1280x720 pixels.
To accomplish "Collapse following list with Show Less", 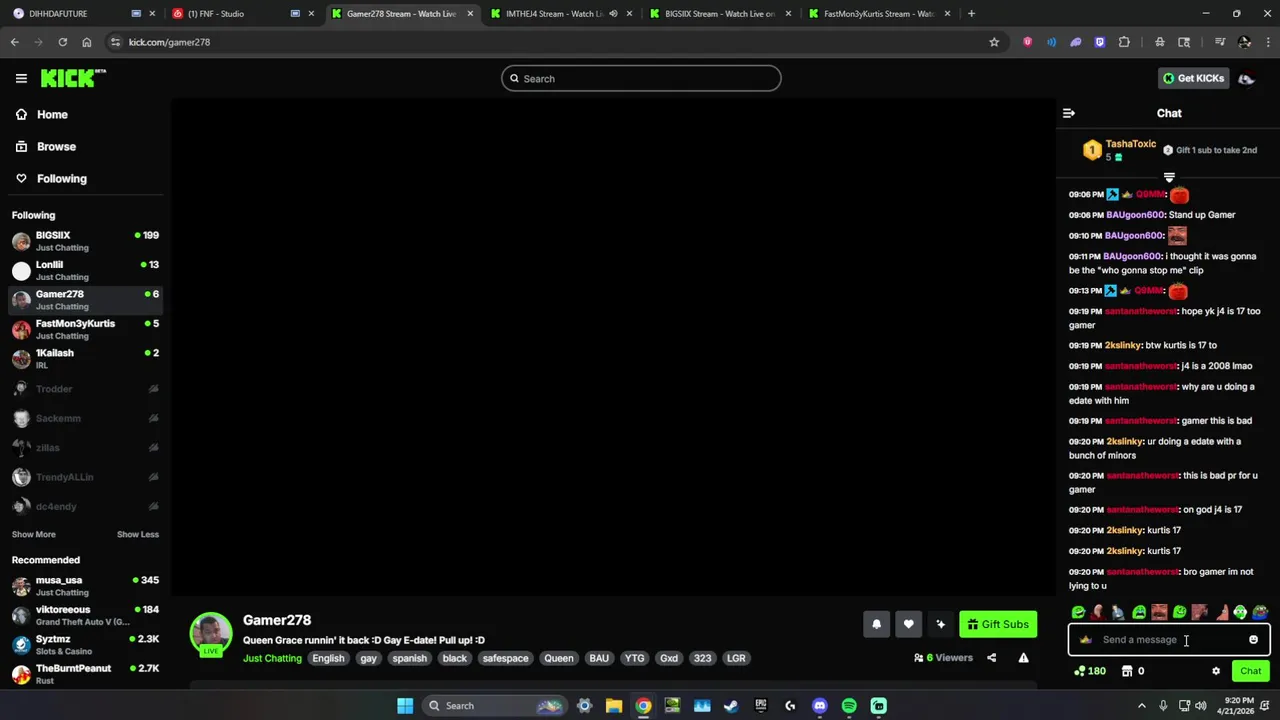I will [138, 534].
